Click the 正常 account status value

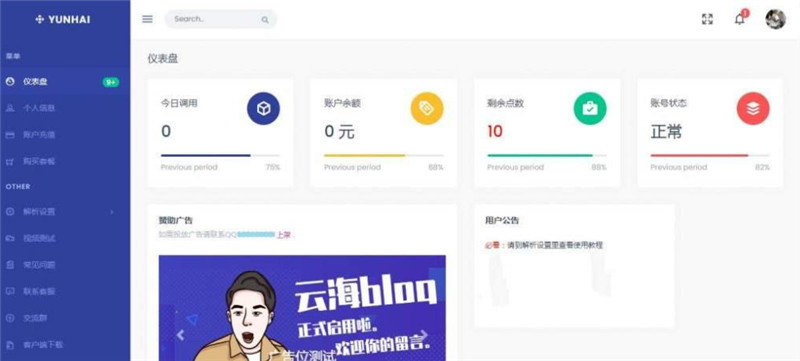(666, 132)
